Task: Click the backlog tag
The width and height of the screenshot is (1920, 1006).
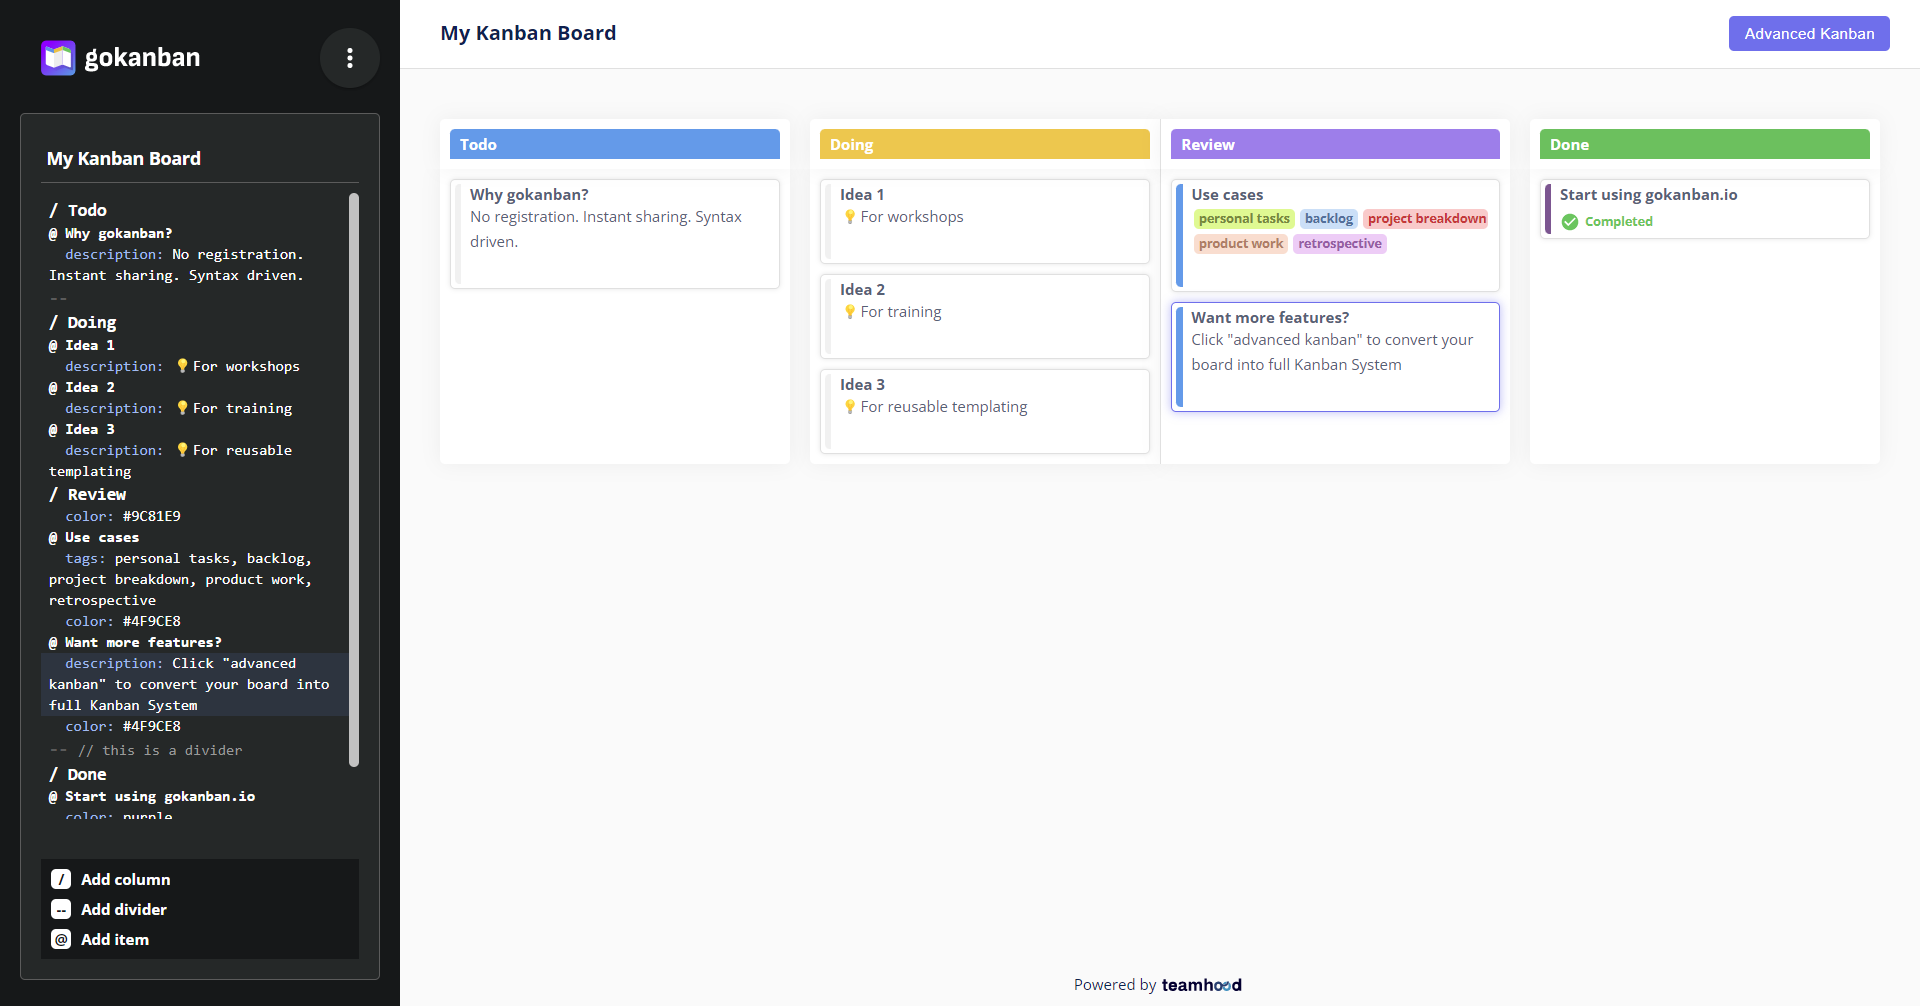Action: [x=1328, y=218]
